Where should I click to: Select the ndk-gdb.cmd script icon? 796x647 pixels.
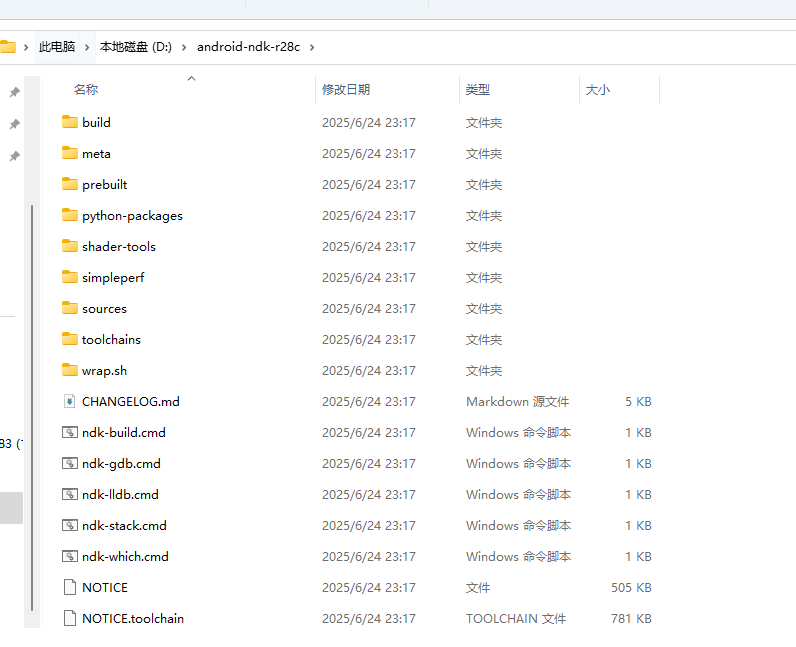point(70,463)
